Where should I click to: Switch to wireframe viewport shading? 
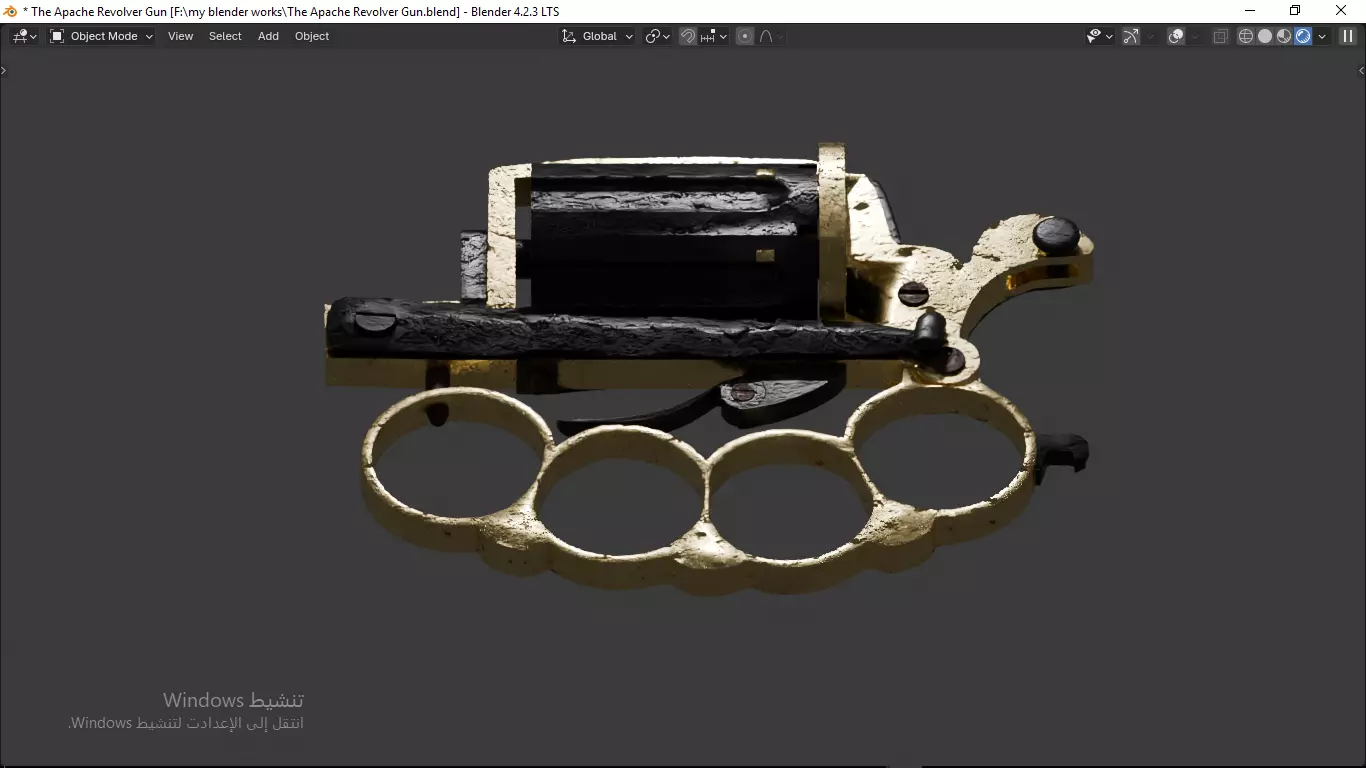(x=1246, y=36)
